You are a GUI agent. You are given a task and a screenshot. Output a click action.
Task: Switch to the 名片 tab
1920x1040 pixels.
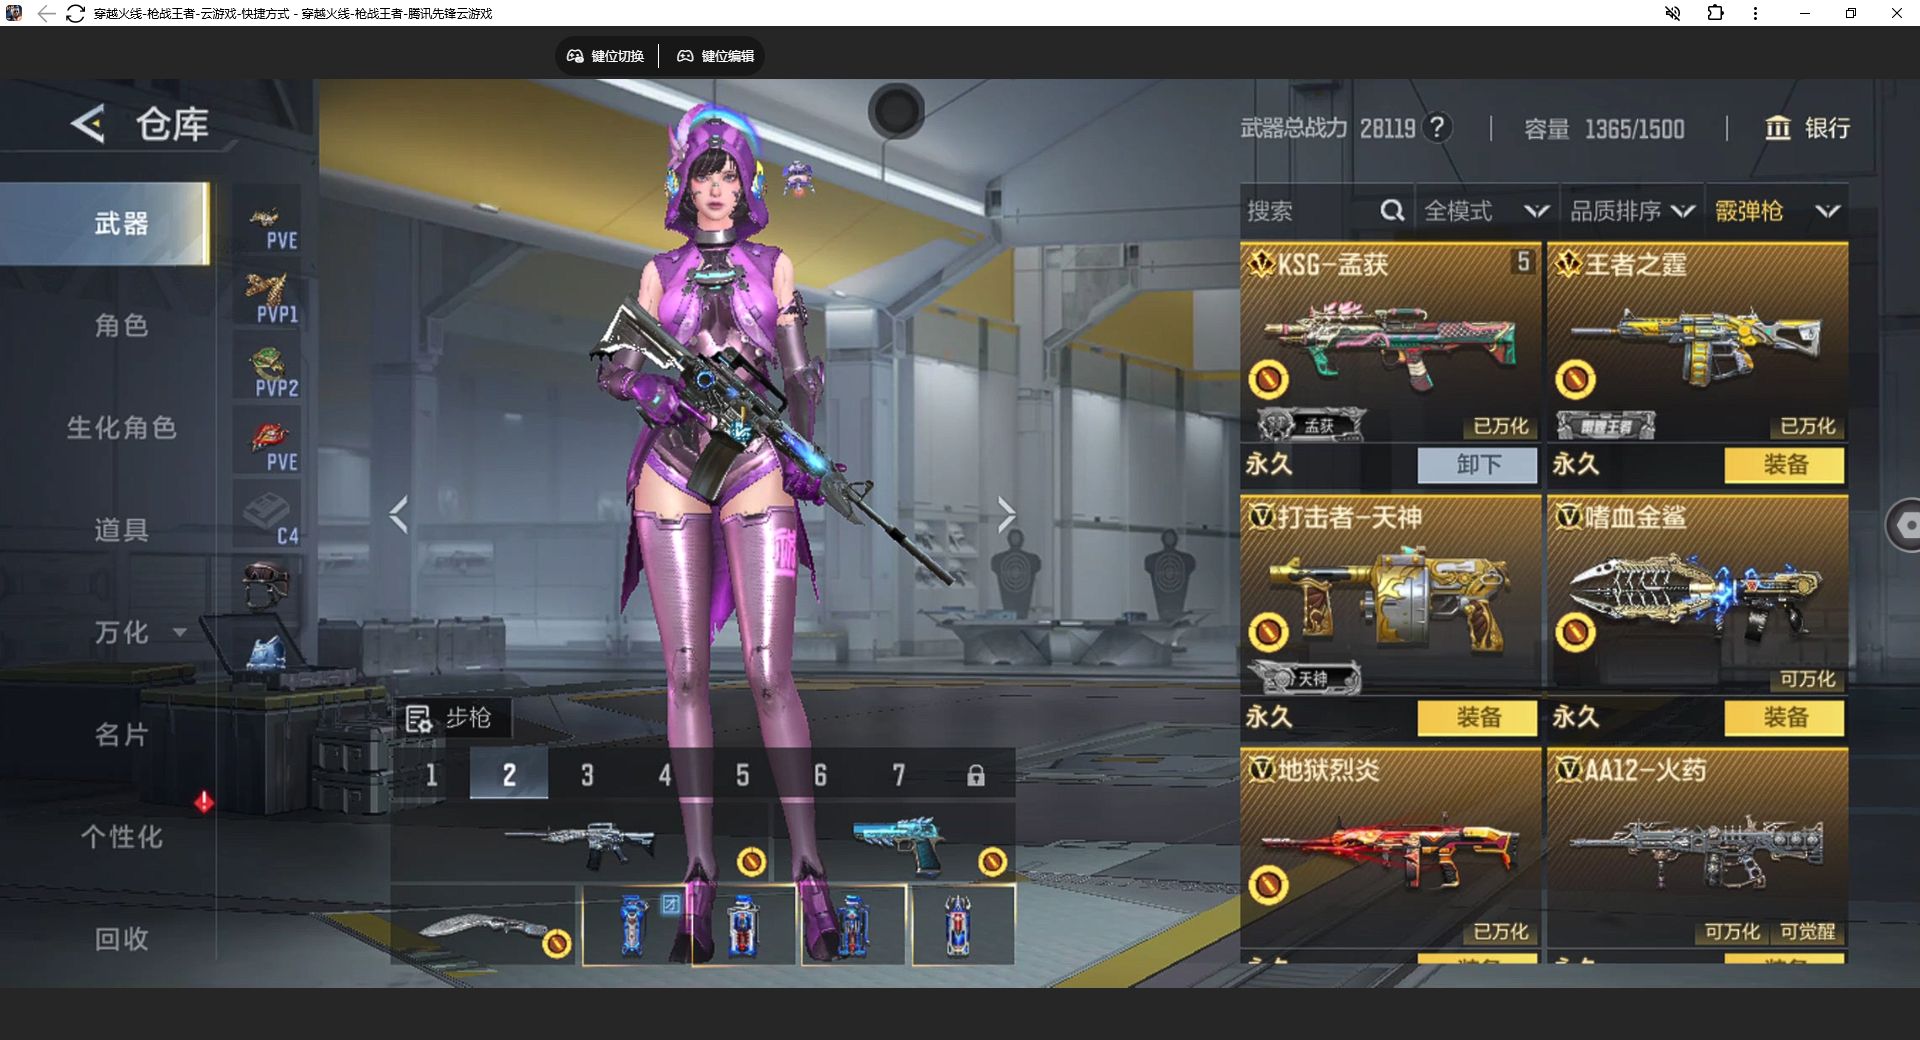[121, 735]
